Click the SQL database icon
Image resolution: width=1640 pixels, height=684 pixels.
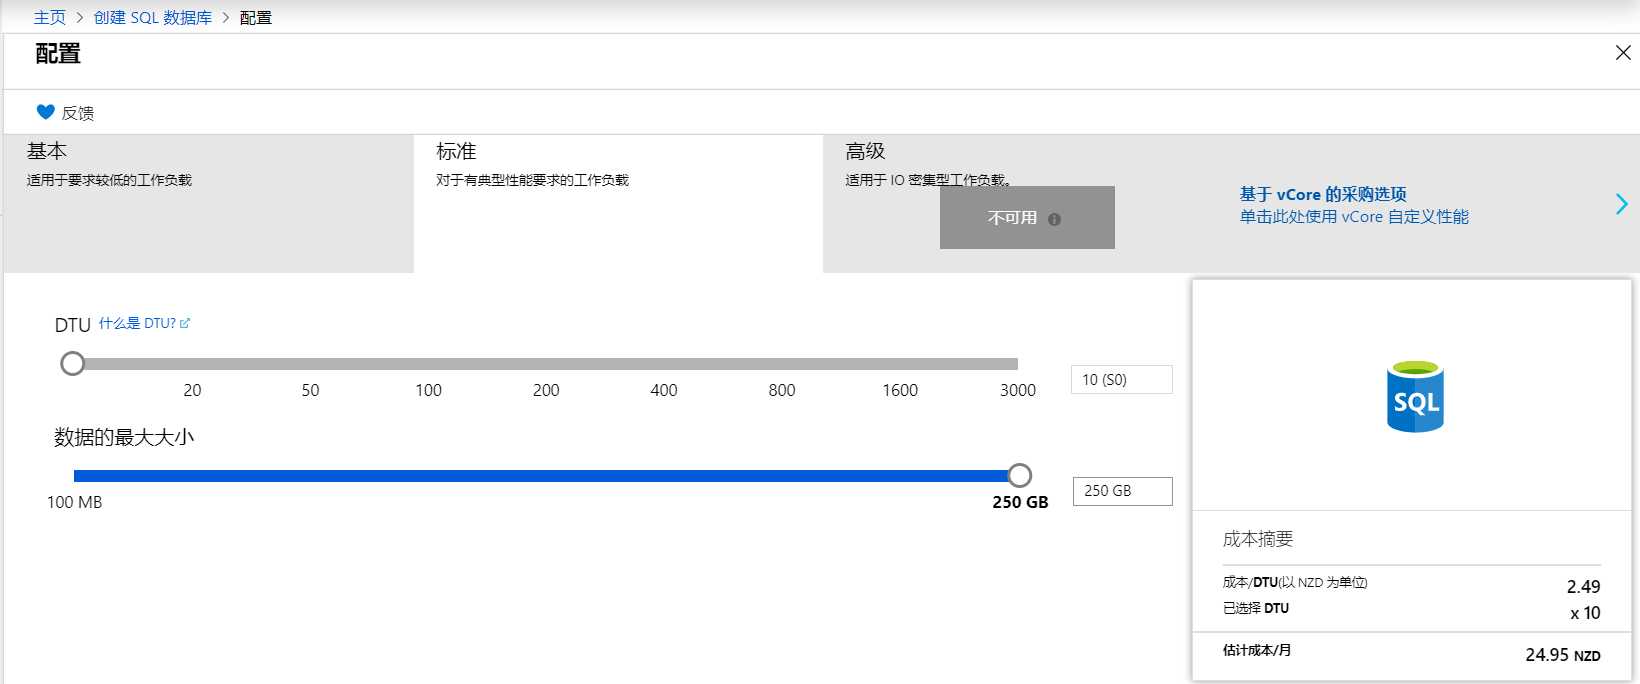[x=1415, y=397]
